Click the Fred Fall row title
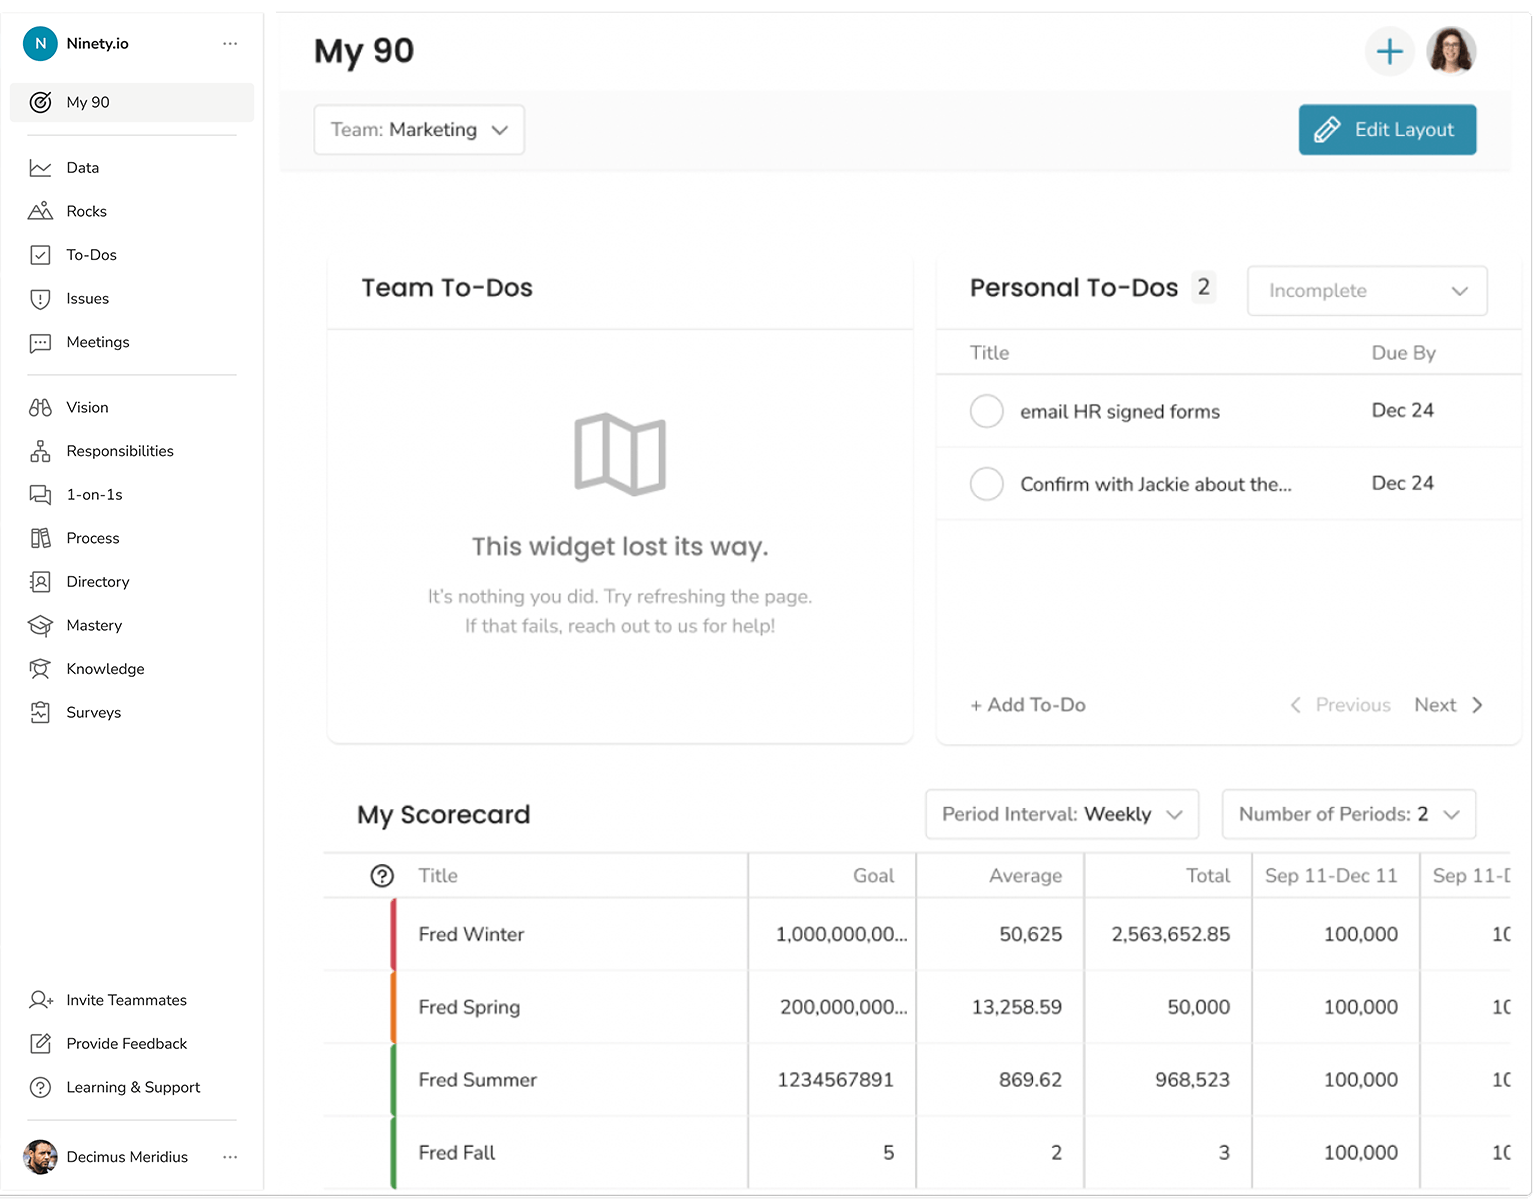This screenshot has width=1533, height=1199. click(457, 1153)
